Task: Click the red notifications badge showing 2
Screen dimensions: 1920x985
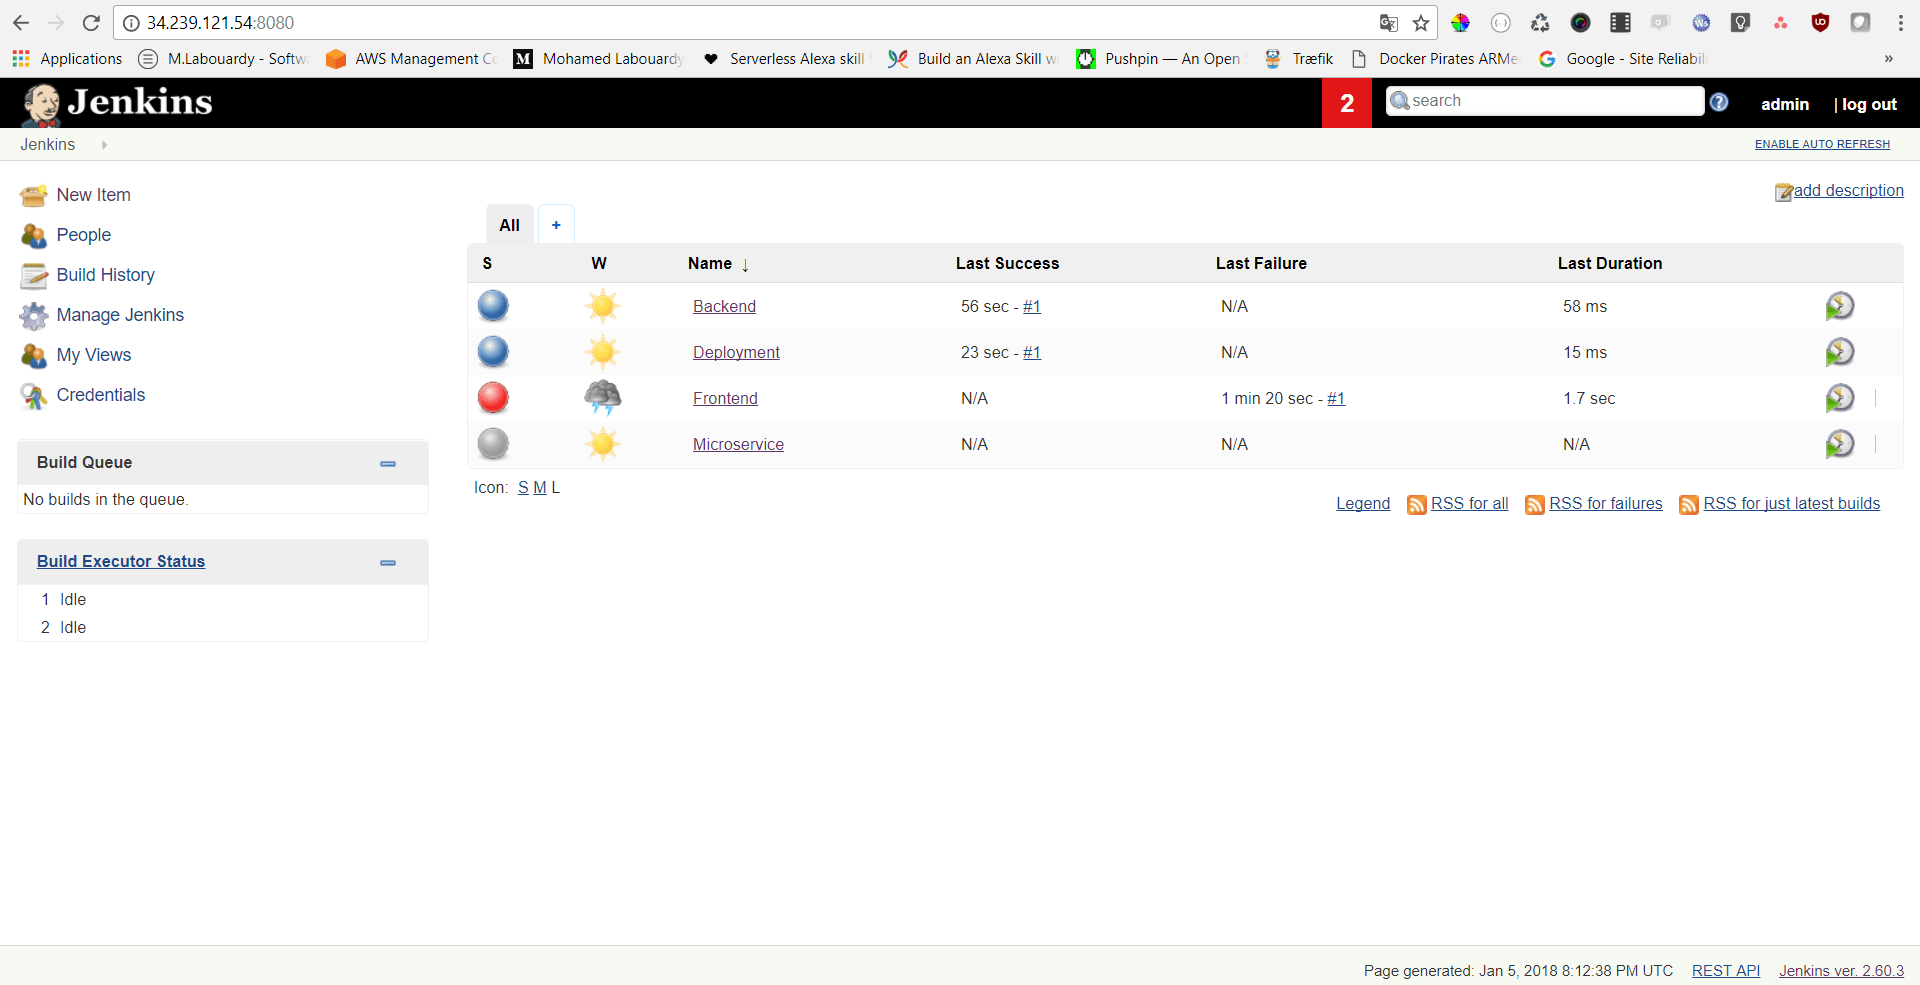Action: 1347,103
